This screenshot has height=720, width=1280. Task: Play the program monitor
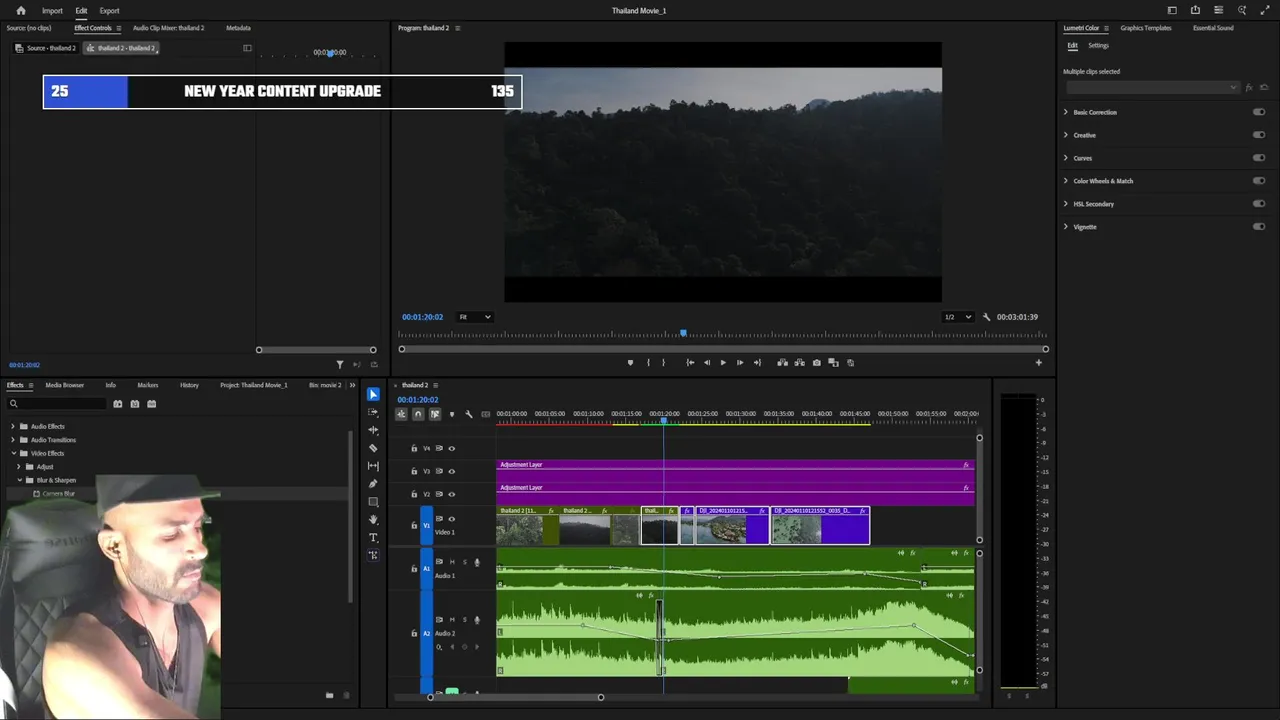click(x=723, y=363)
